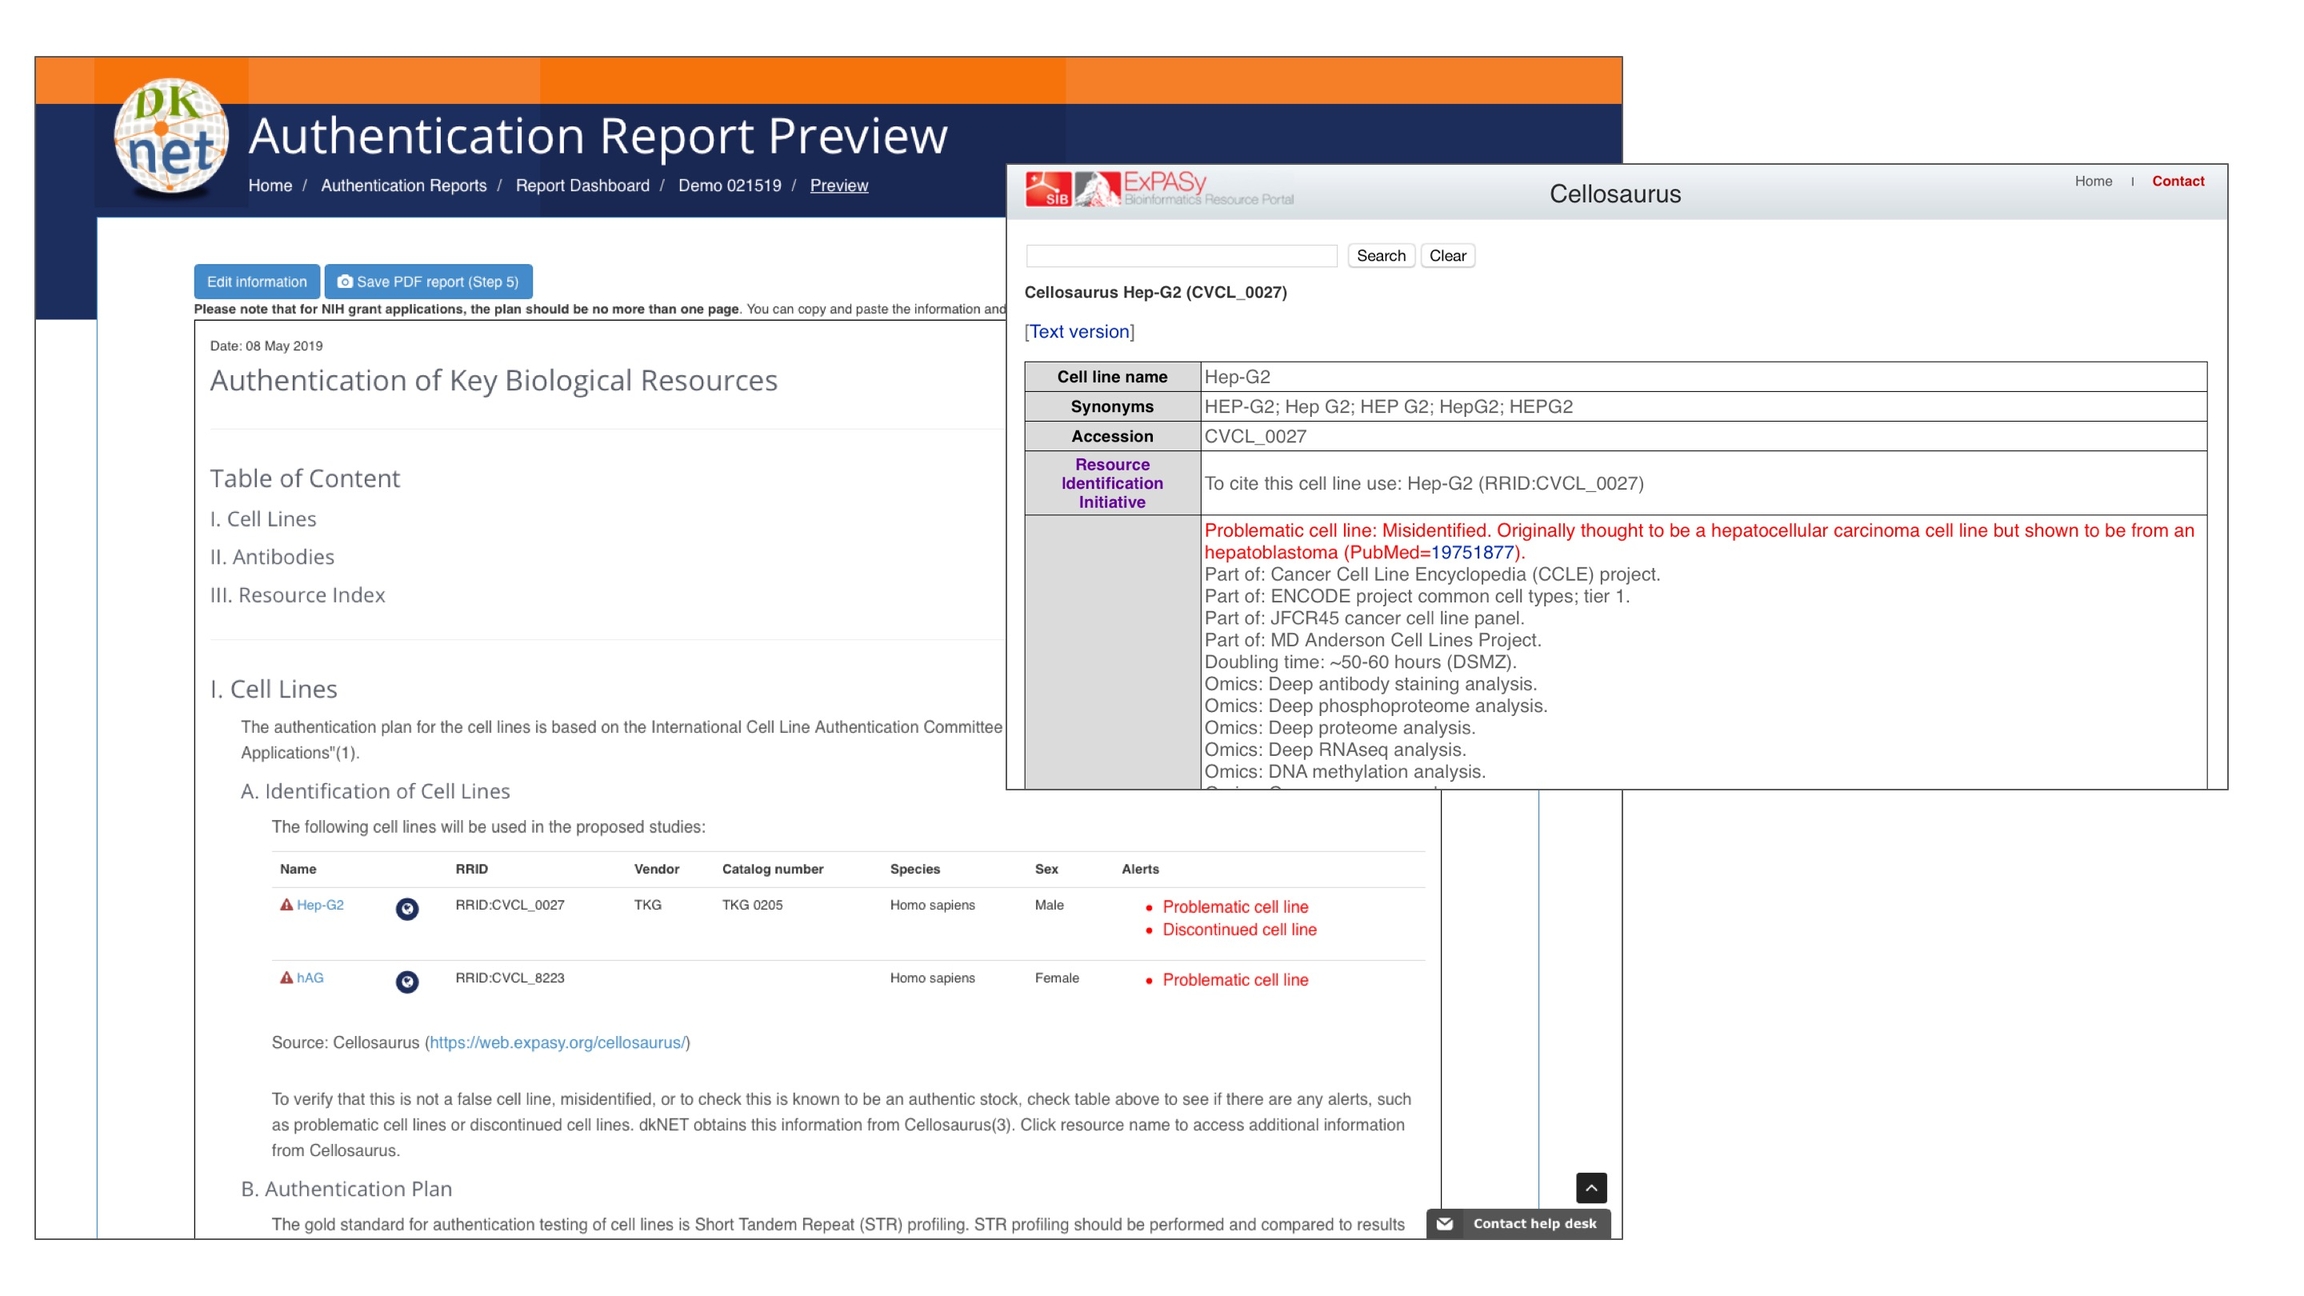2304x1296 pixels.
Task: Click the warning triangle next to Hep-G2
Action: 286,904
